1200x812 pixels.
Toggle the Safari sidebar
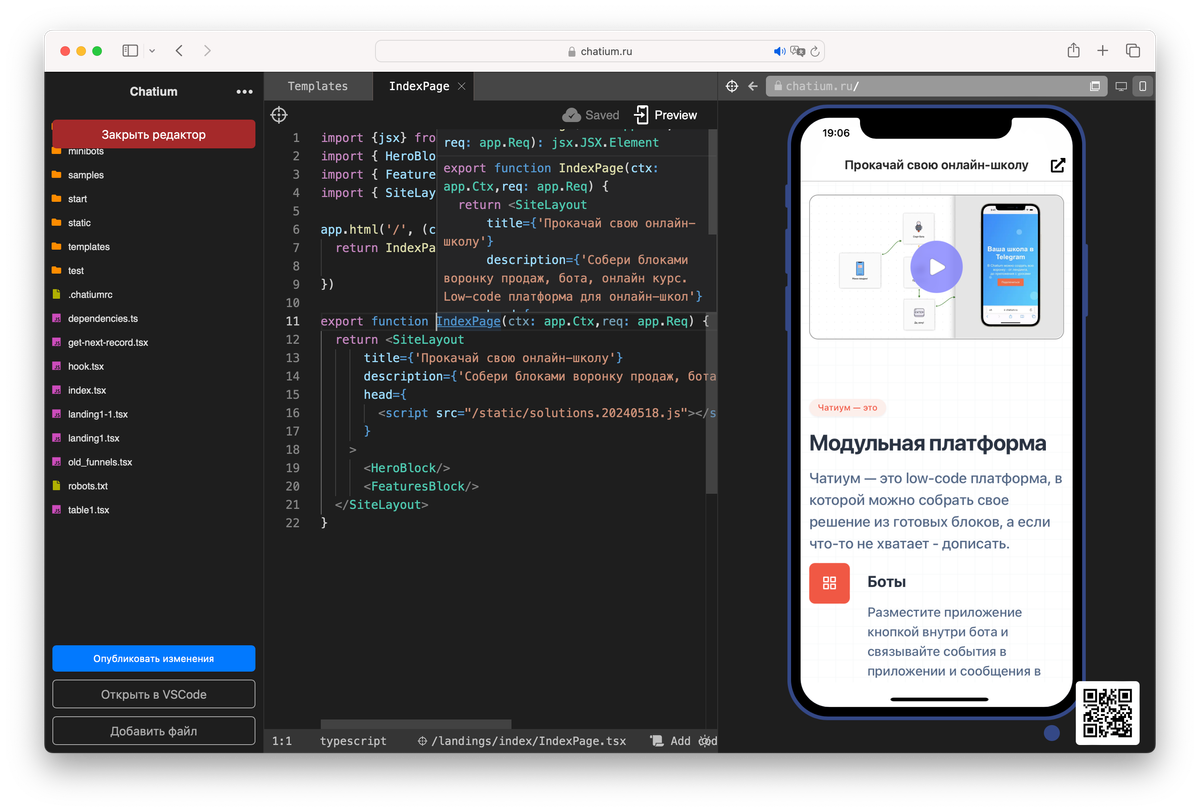coord(130,51)
